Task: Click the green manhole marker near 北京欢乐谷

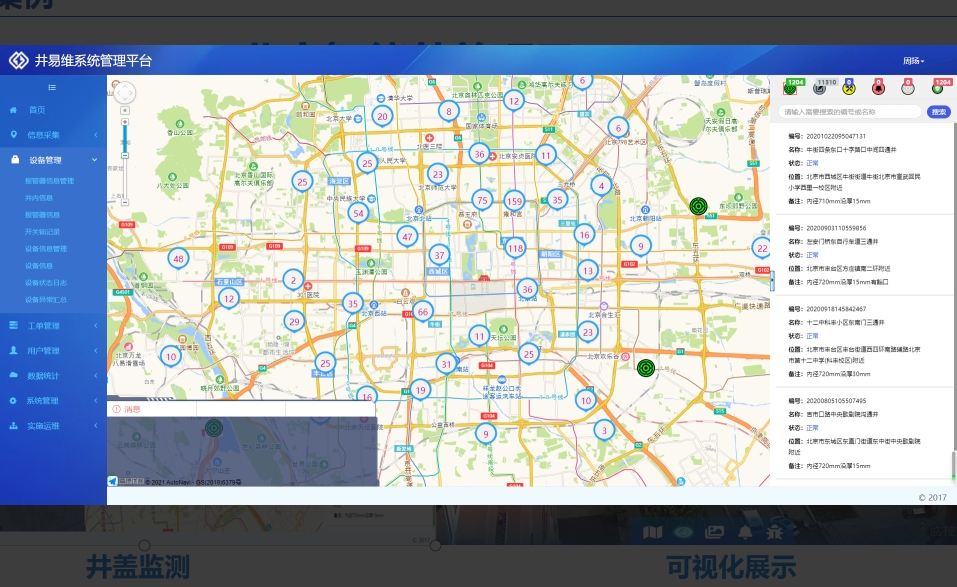Action: coord(646,368)
